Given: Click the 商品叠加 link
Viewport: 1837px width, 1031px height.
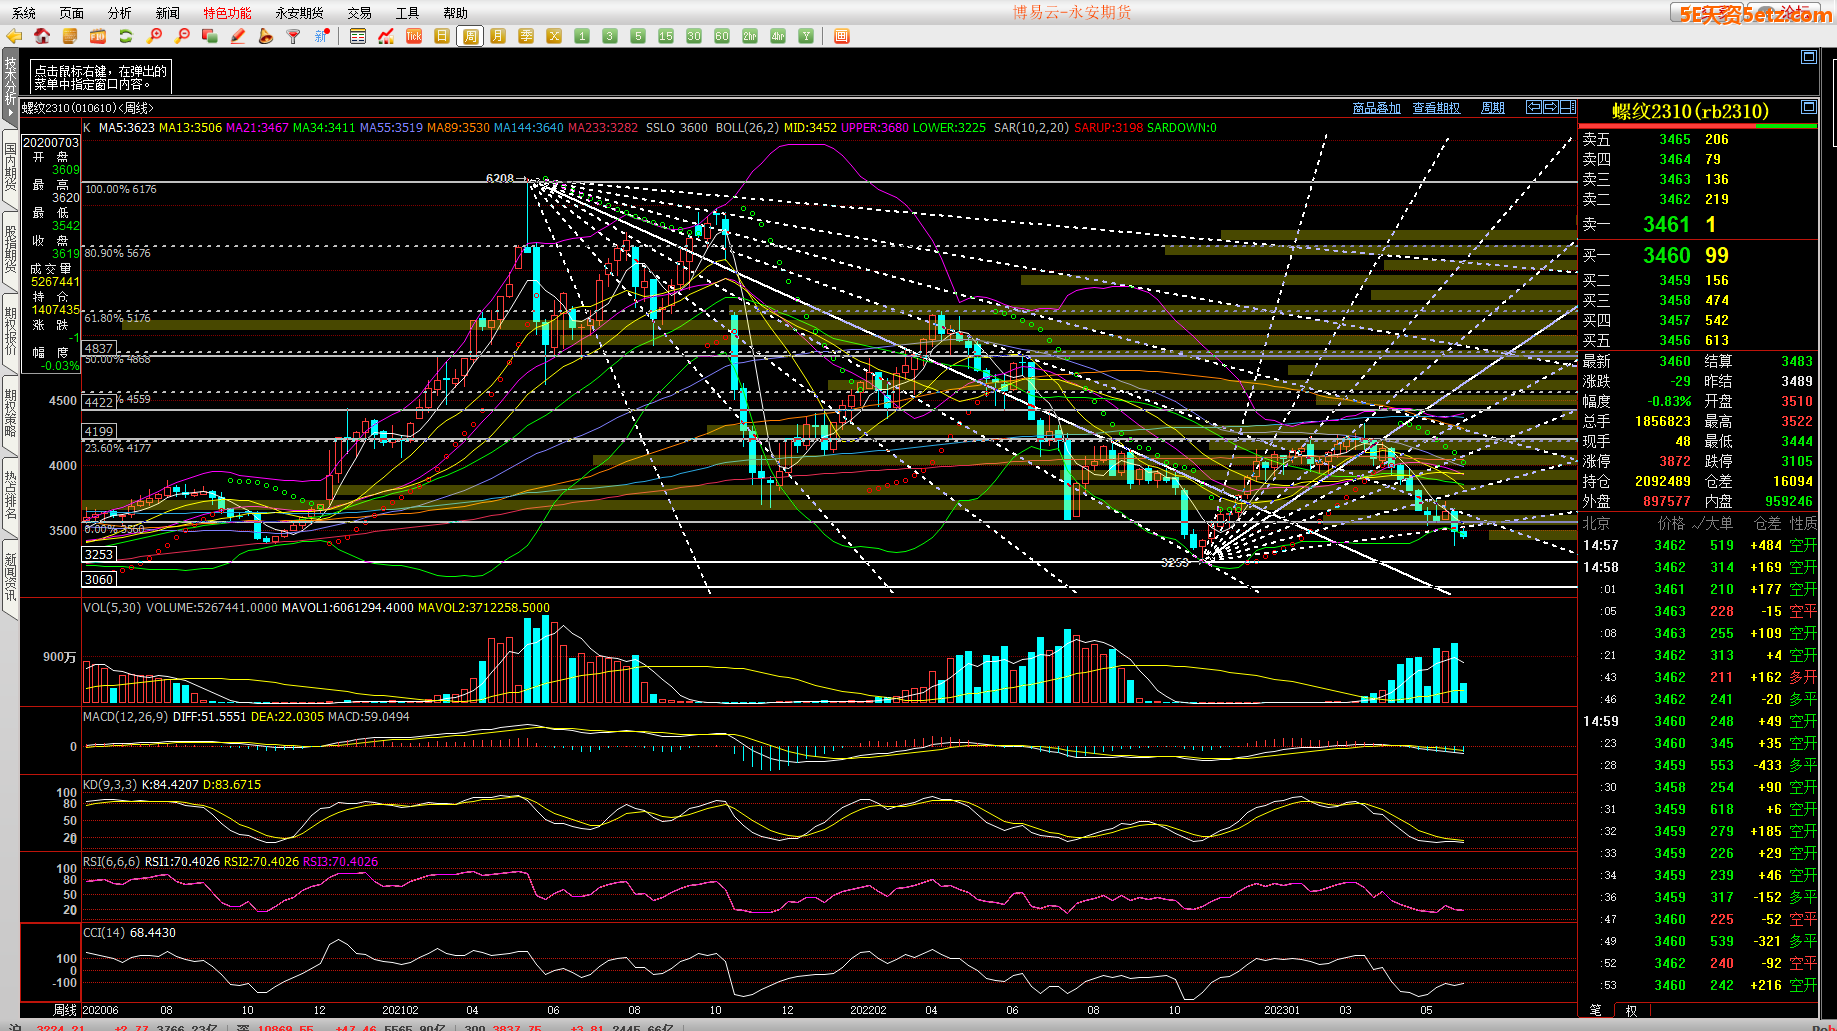Looking at the screenshot, I should 1376,108.
